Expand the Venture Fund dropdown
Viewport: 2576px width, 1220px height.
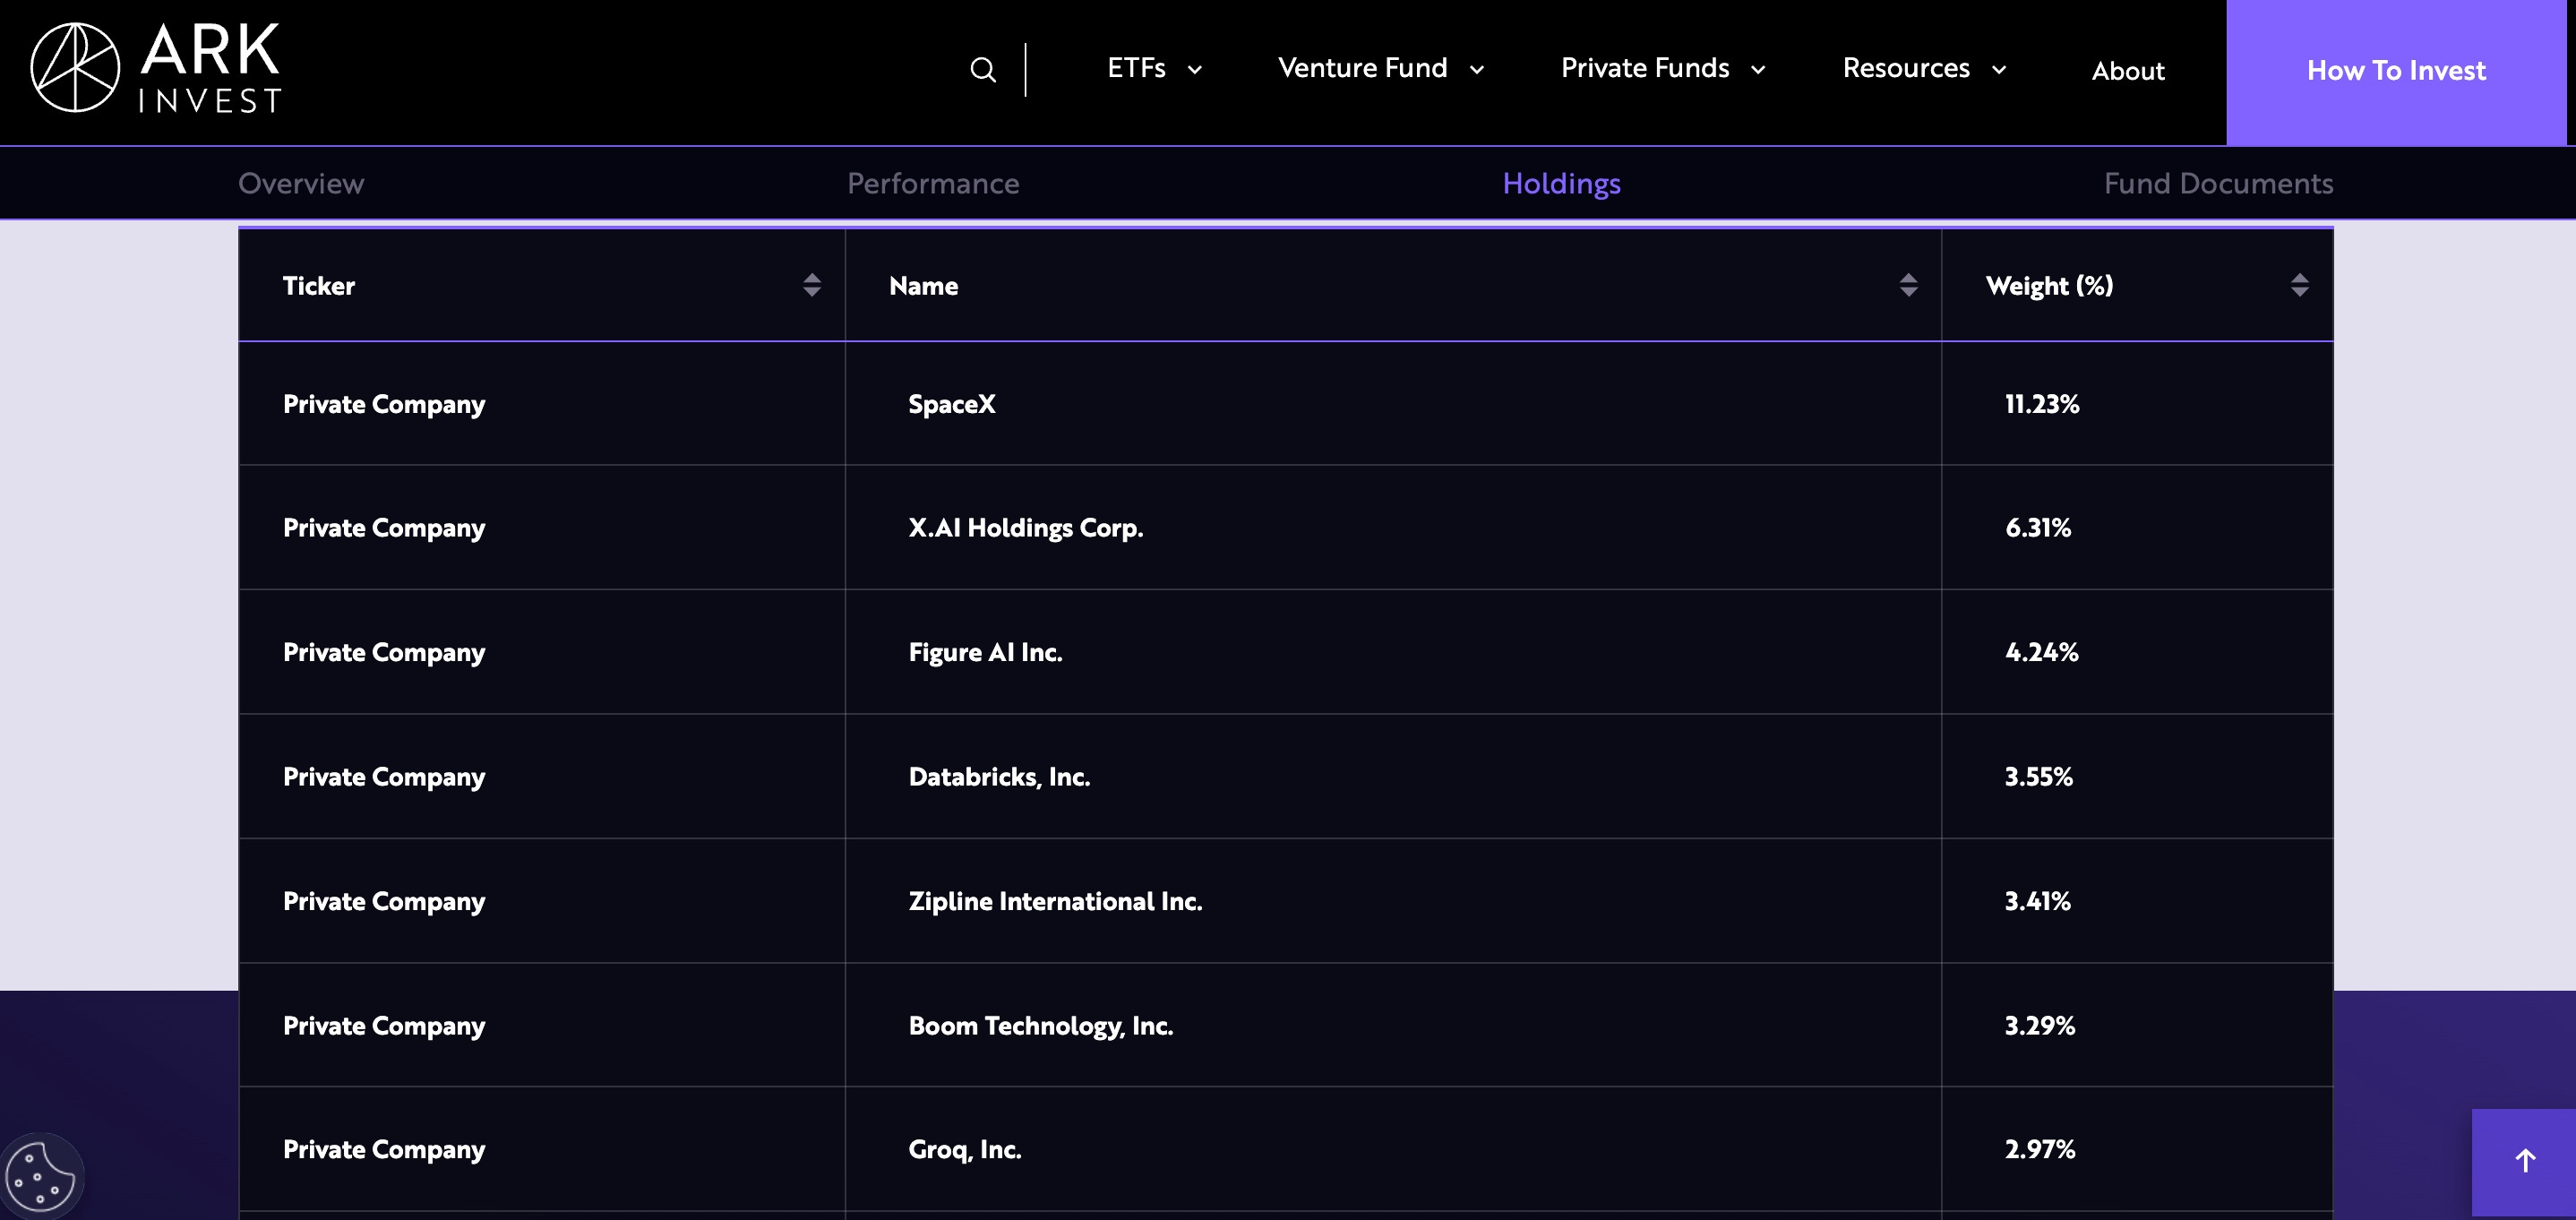(x=1380, y=69)
